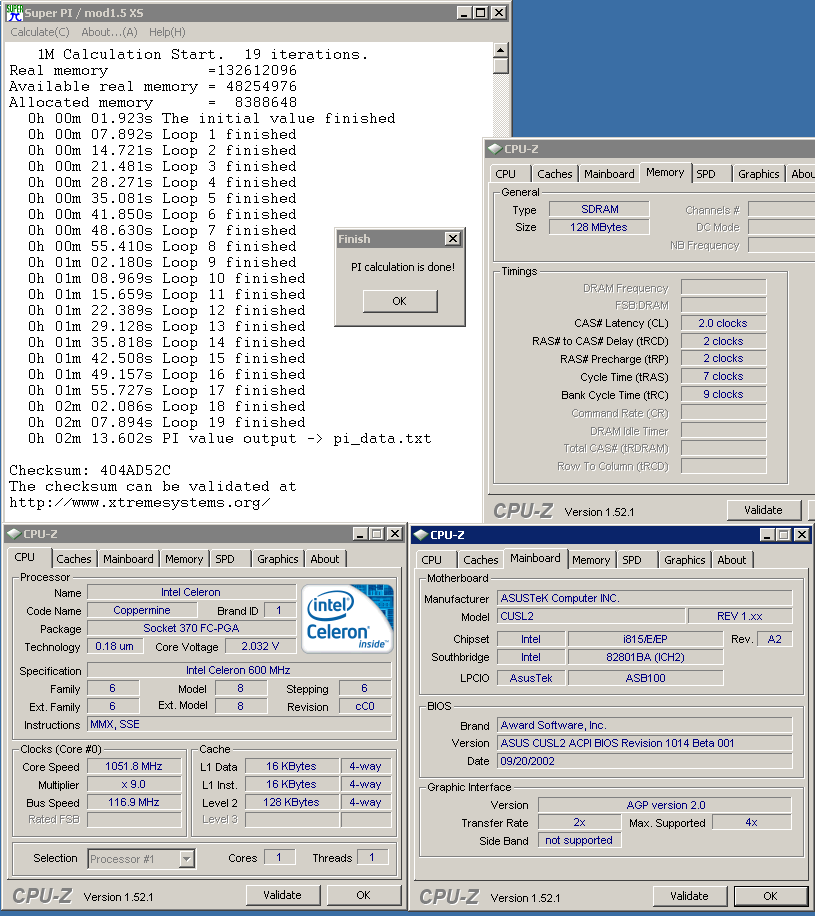
Task: Click the CPU-Z icon in Memory window title
Action: coord(494,149)
